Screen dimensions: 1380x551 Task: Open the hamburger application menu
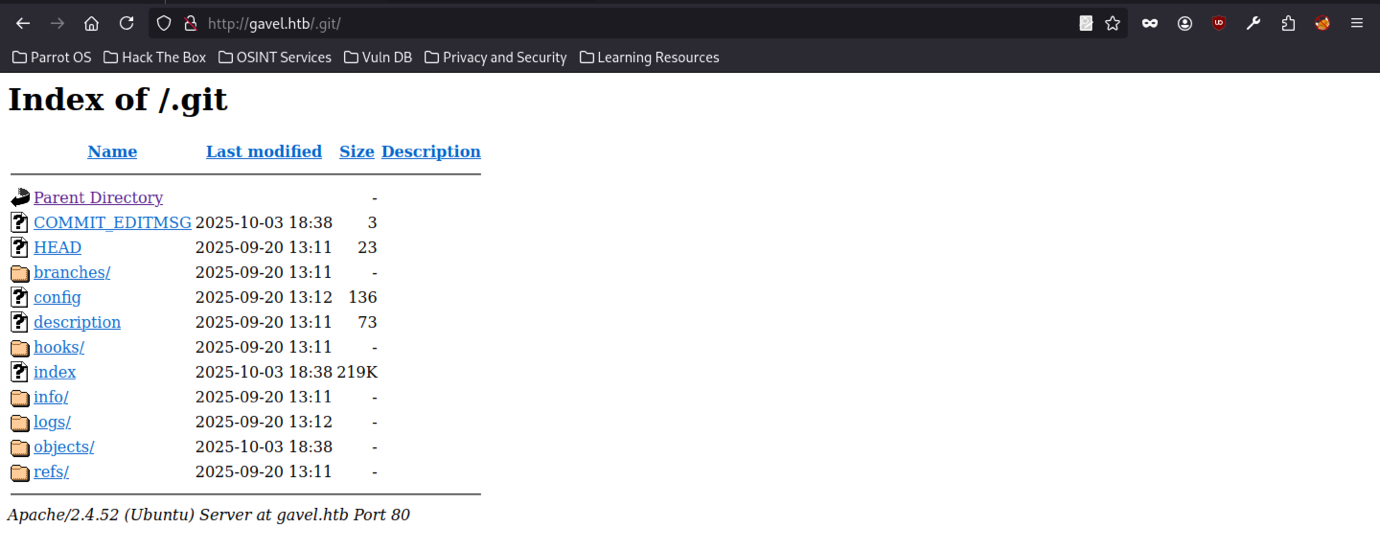(1357, 23)
